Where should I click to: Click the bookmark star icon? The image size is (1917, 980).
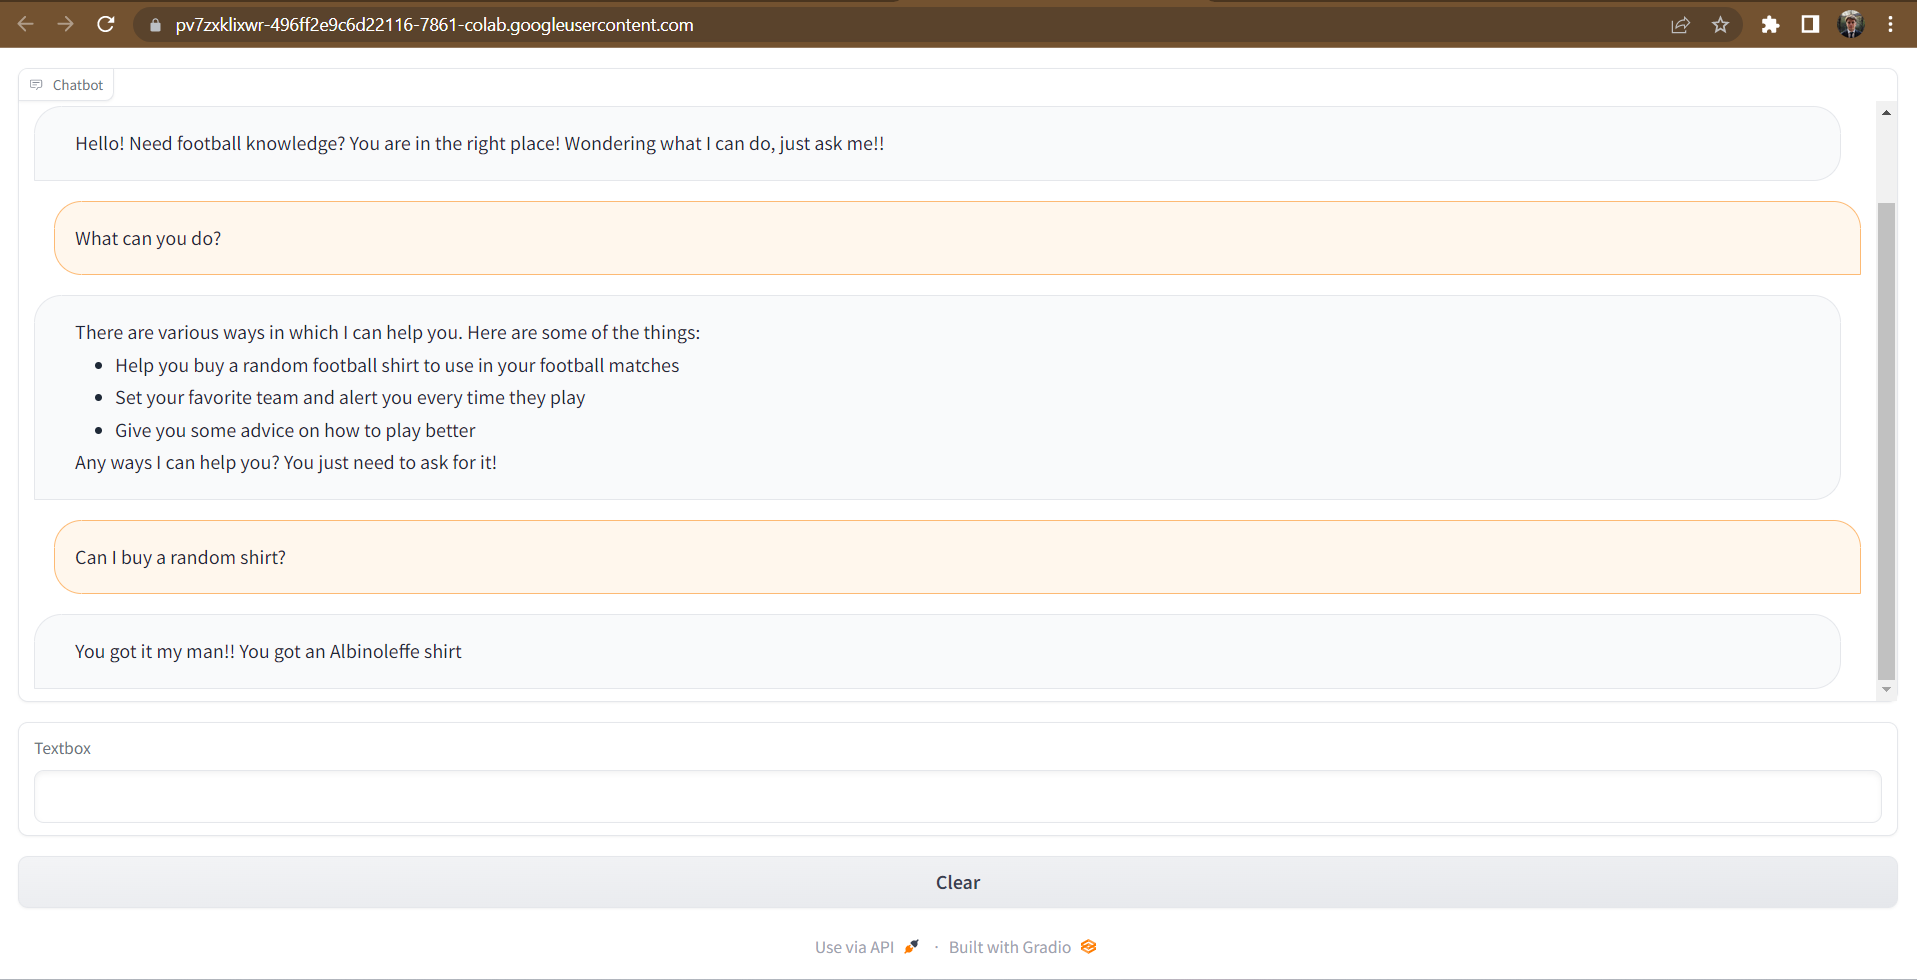[1721, 24]
